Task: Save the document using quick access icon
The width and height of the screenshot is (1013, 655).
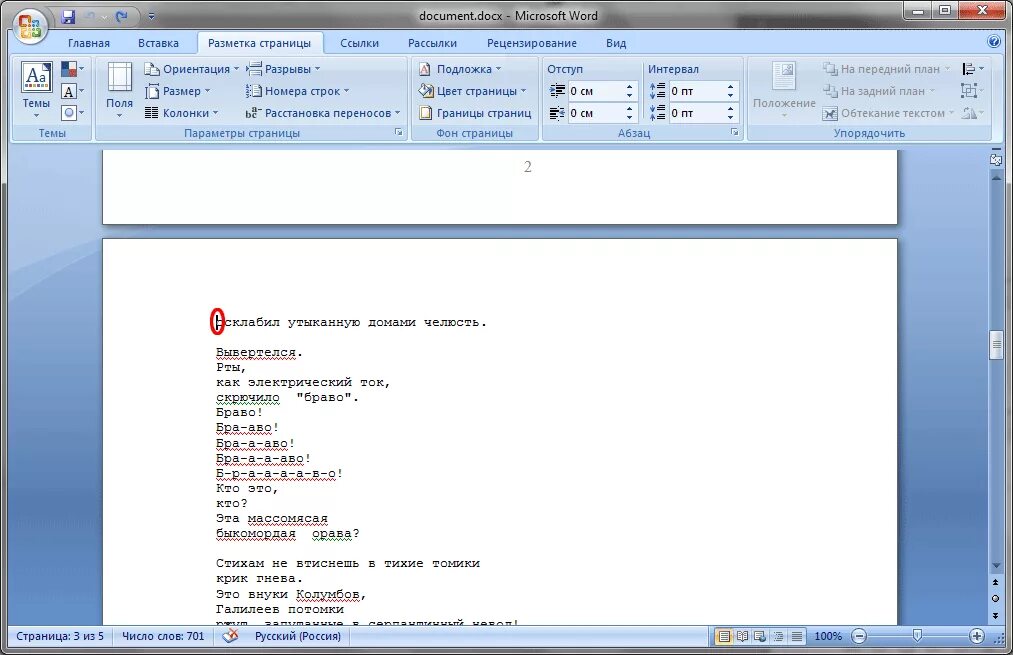Action: pos(68,17)
